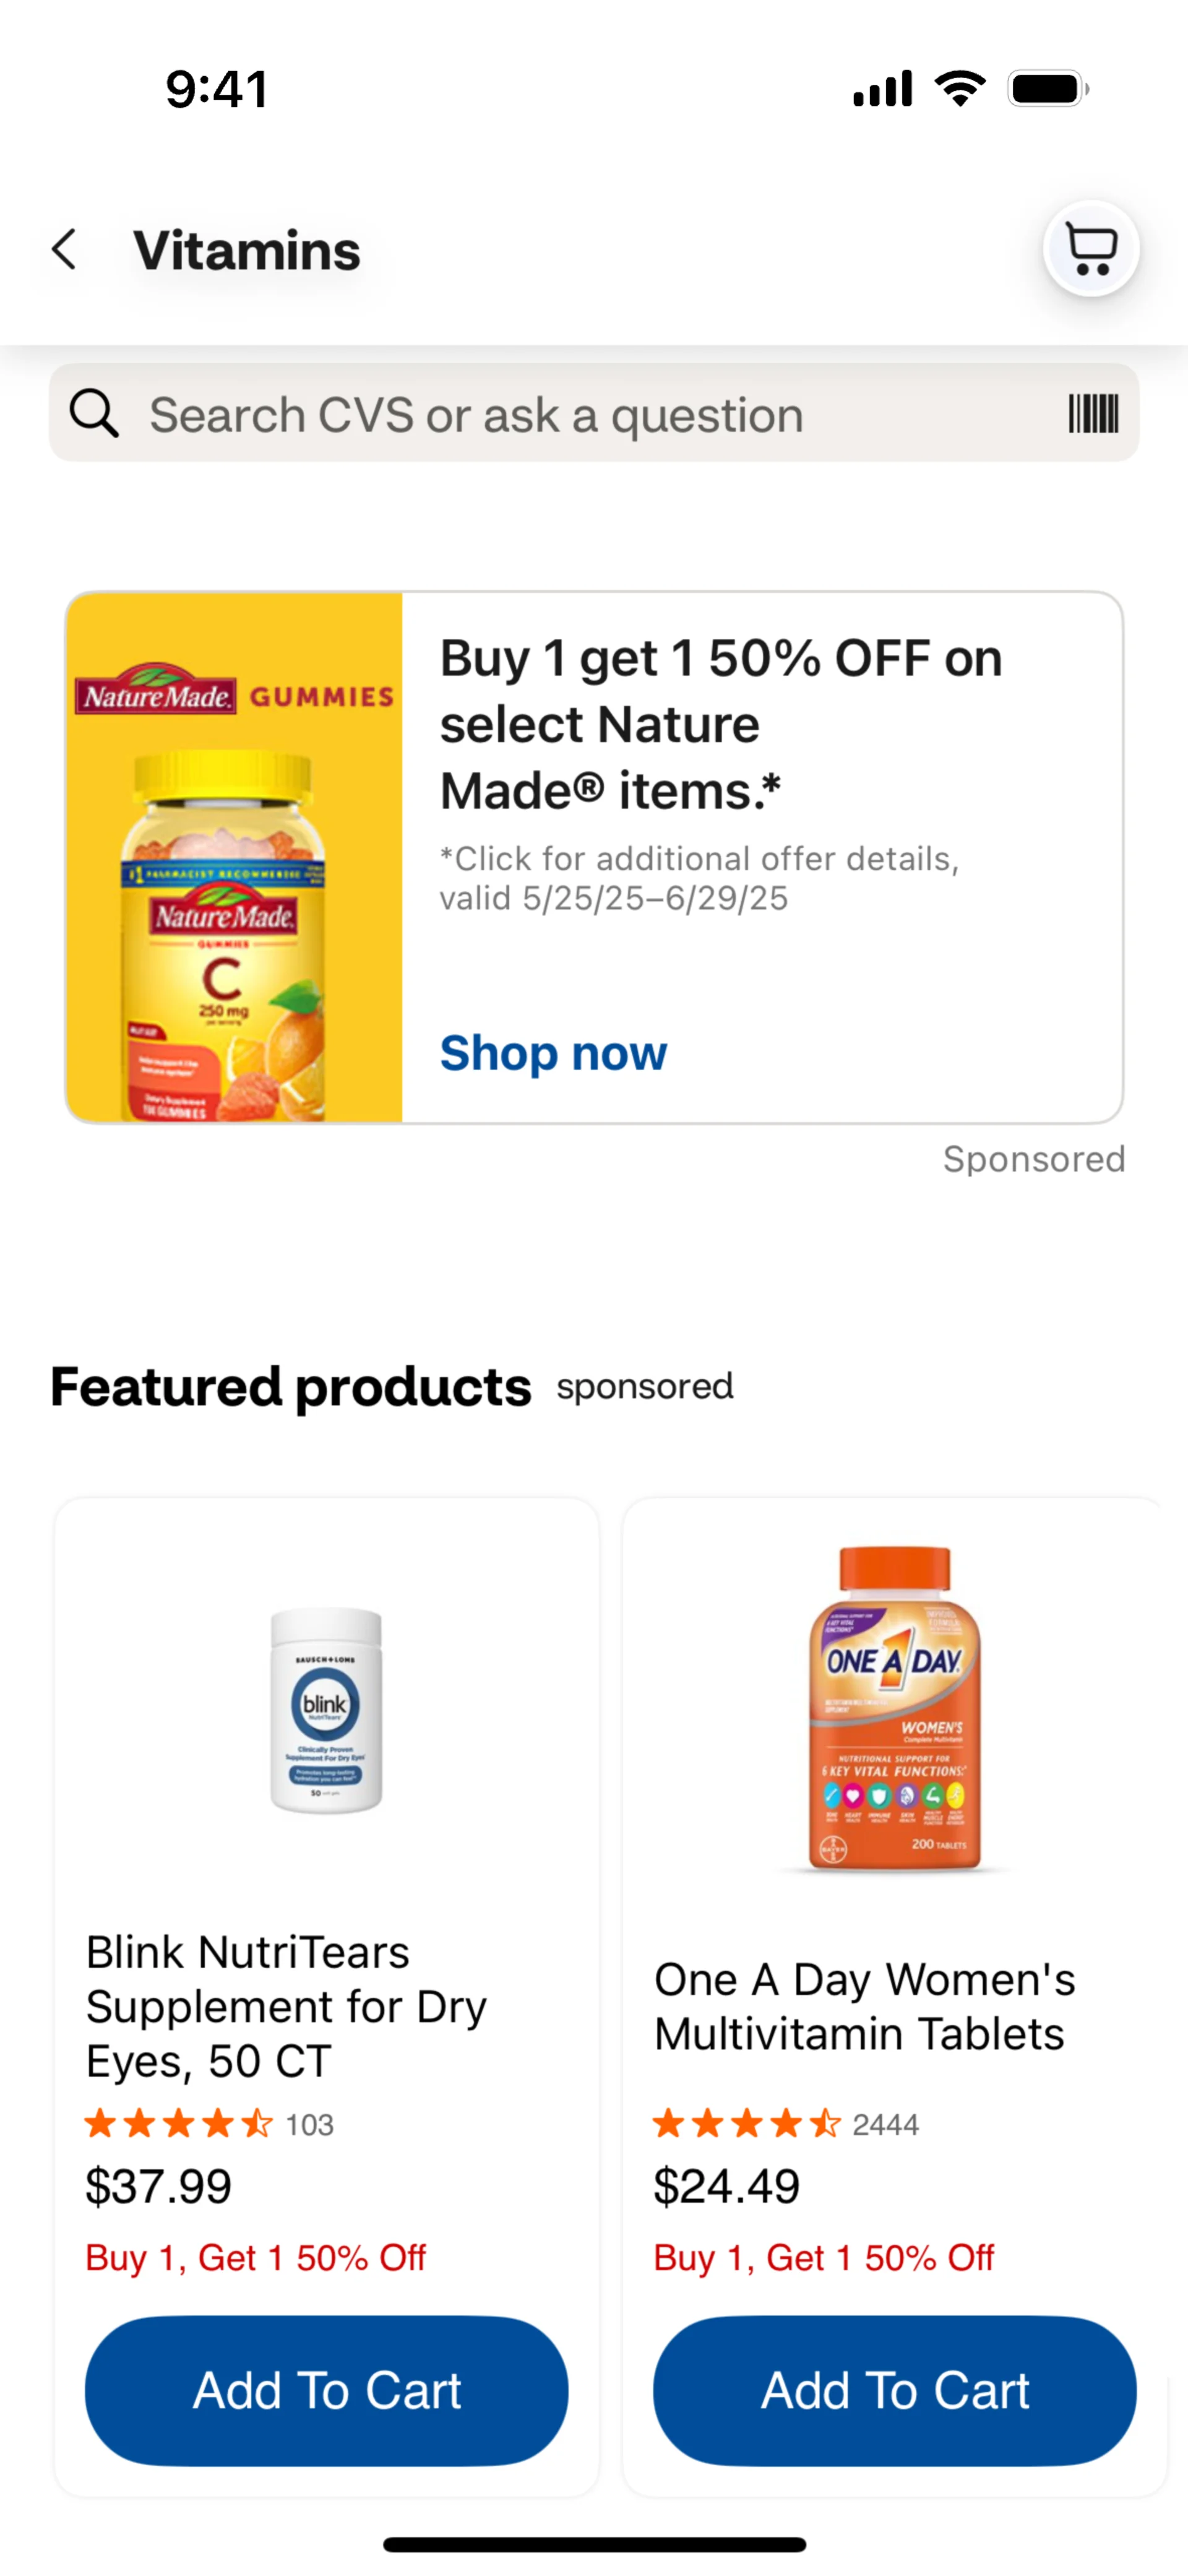Tap the search magnifier icon

(x=94, y=413)
